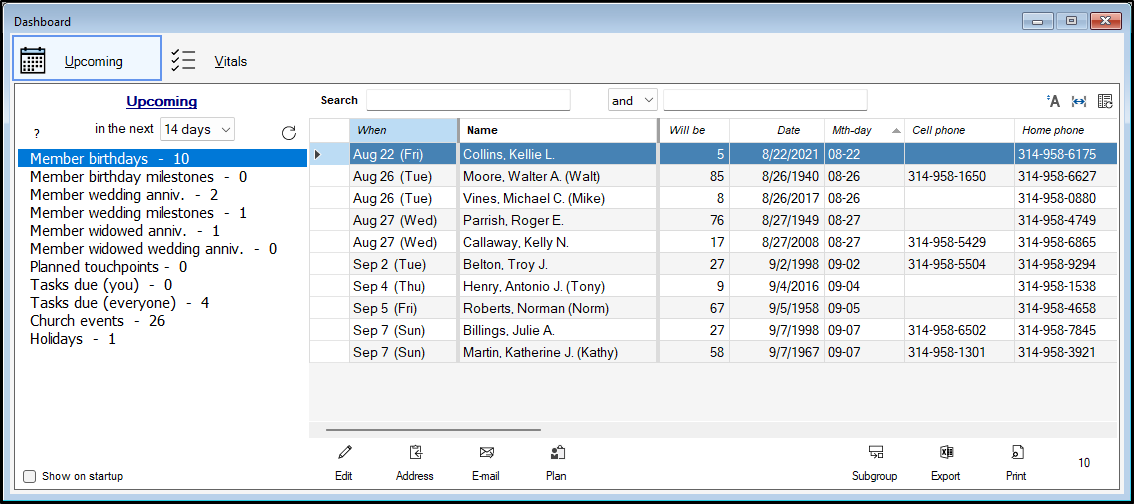Open the Address icon button

tap(415, 453)
